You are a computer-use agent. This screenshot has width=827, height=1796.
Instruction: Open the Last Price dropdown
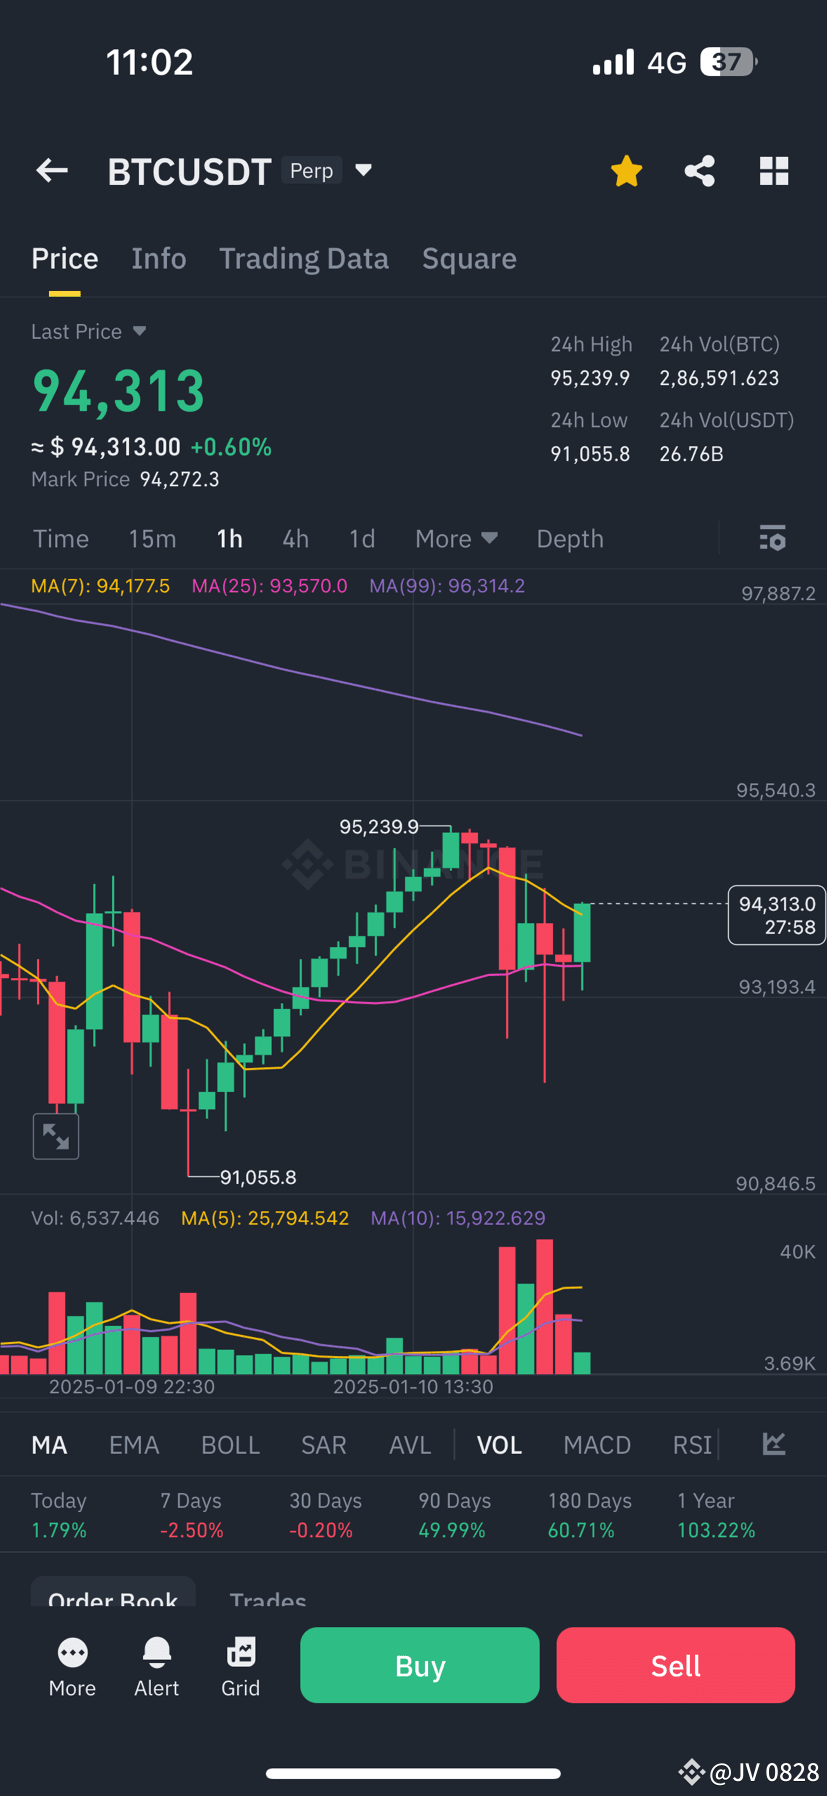click(88, 331)
